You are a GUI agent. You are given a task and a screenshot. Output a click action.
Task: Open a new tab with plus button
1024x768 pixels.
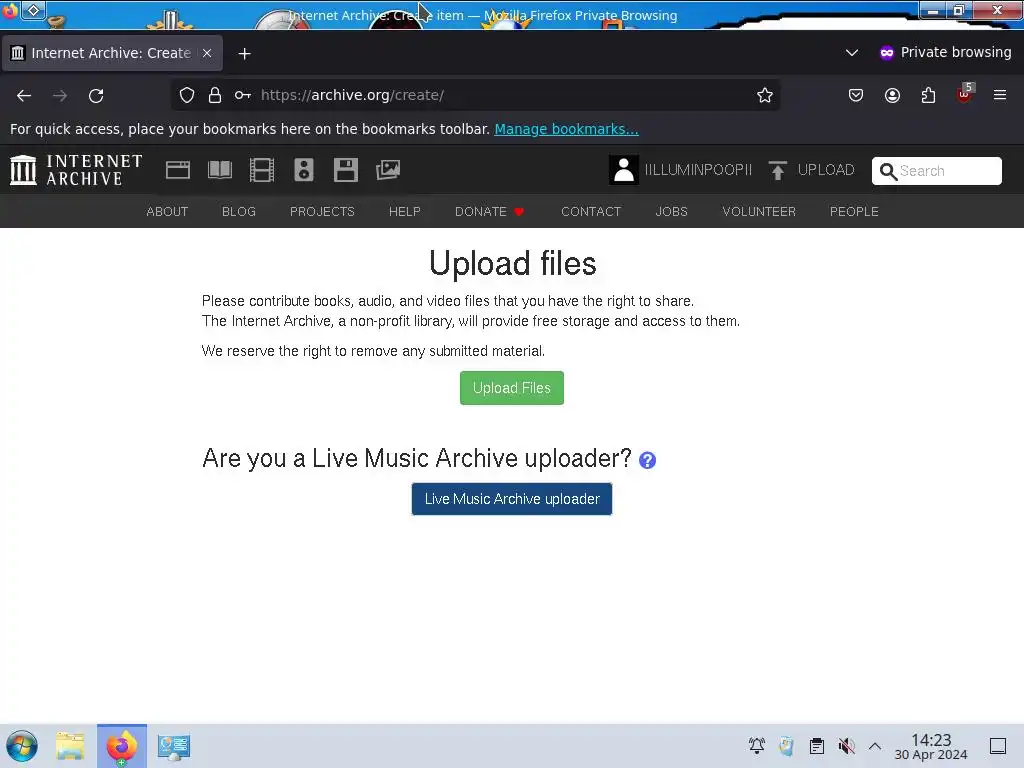coord(244,54)
